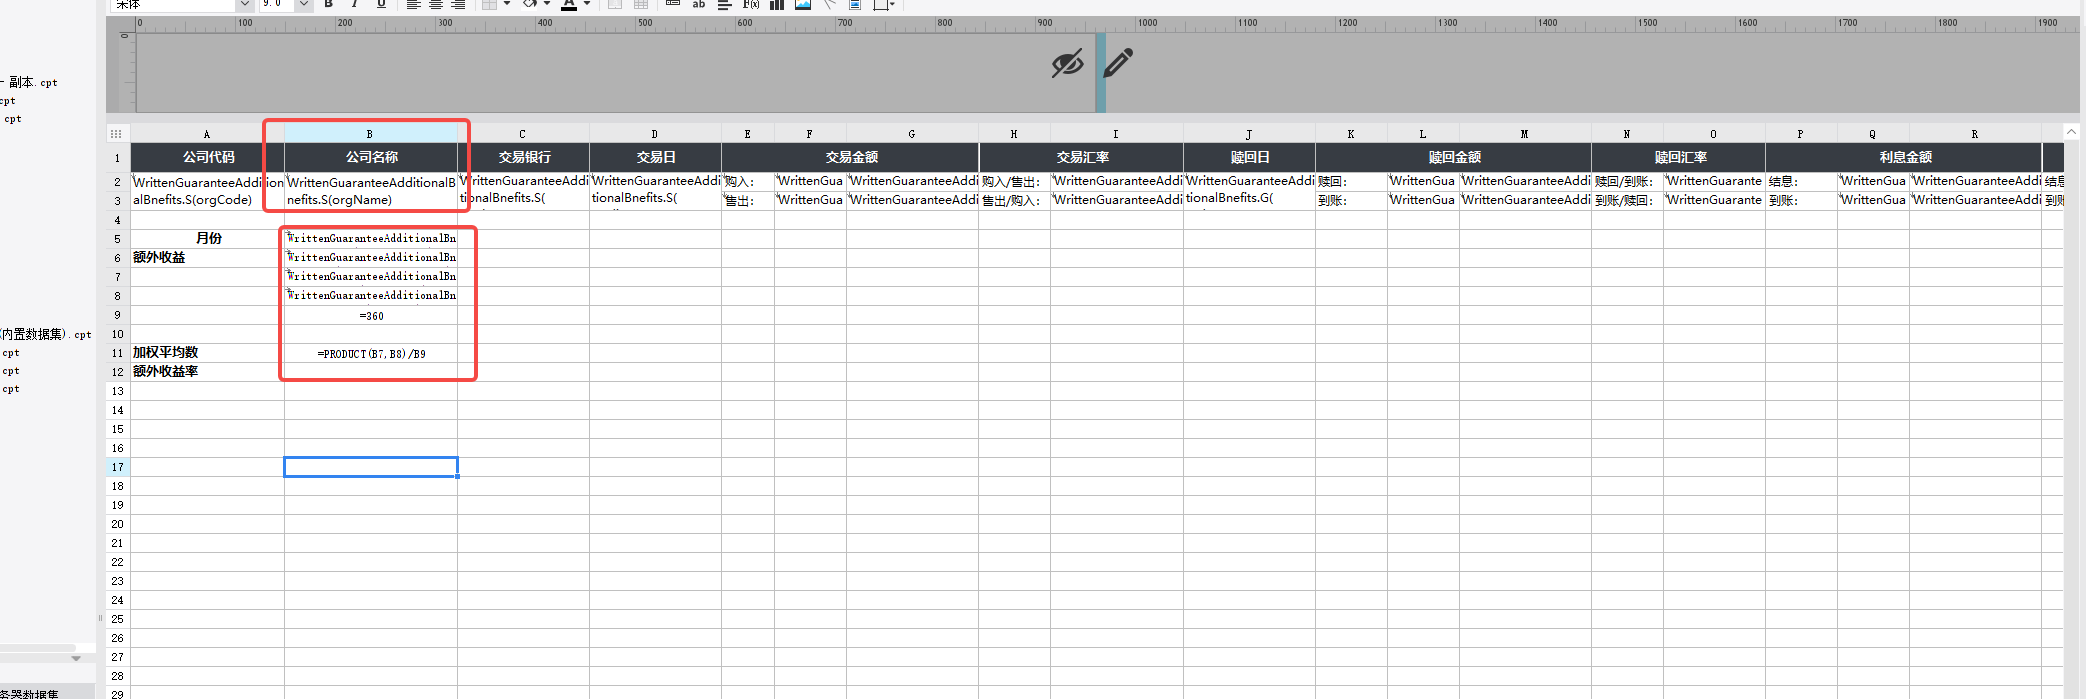2086x699 pixels.
Task: Select the 赎回汇率 header cell
Action: [x=1679, y=158]
